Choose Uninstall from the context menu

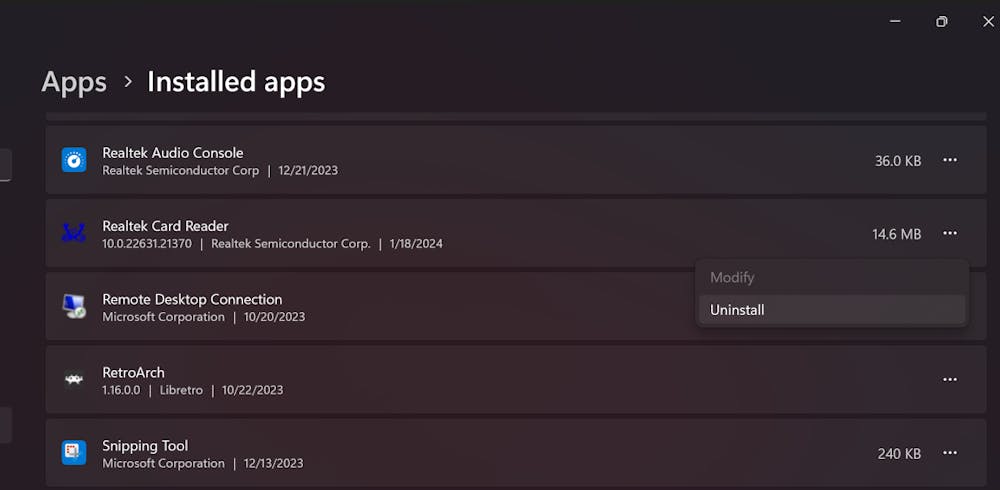point(737,310)
